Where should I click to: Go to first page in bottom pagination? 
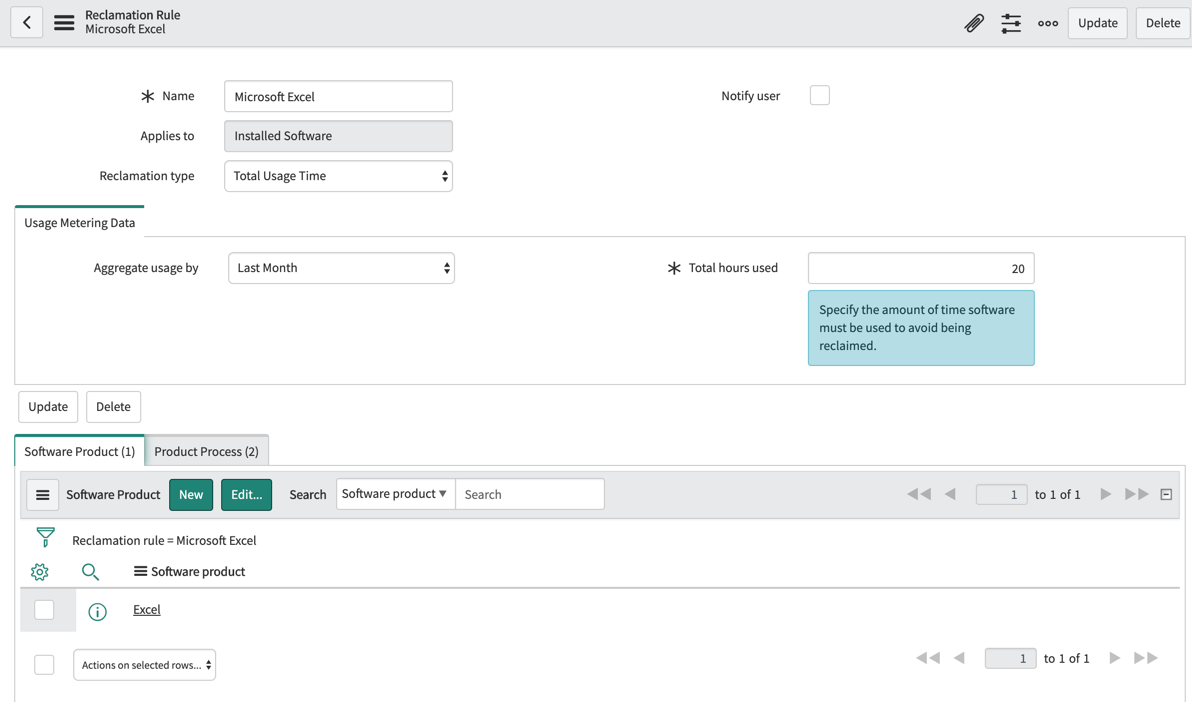pyautogui.click(x=927, y=658)
